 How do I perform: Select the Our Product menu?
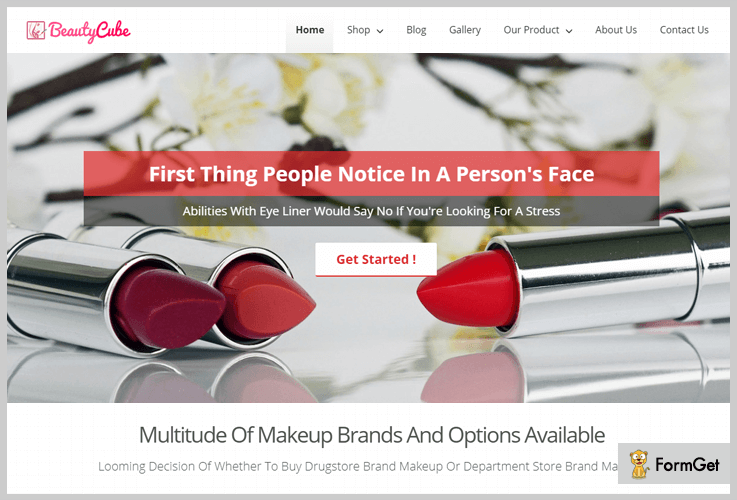point(531,30)
